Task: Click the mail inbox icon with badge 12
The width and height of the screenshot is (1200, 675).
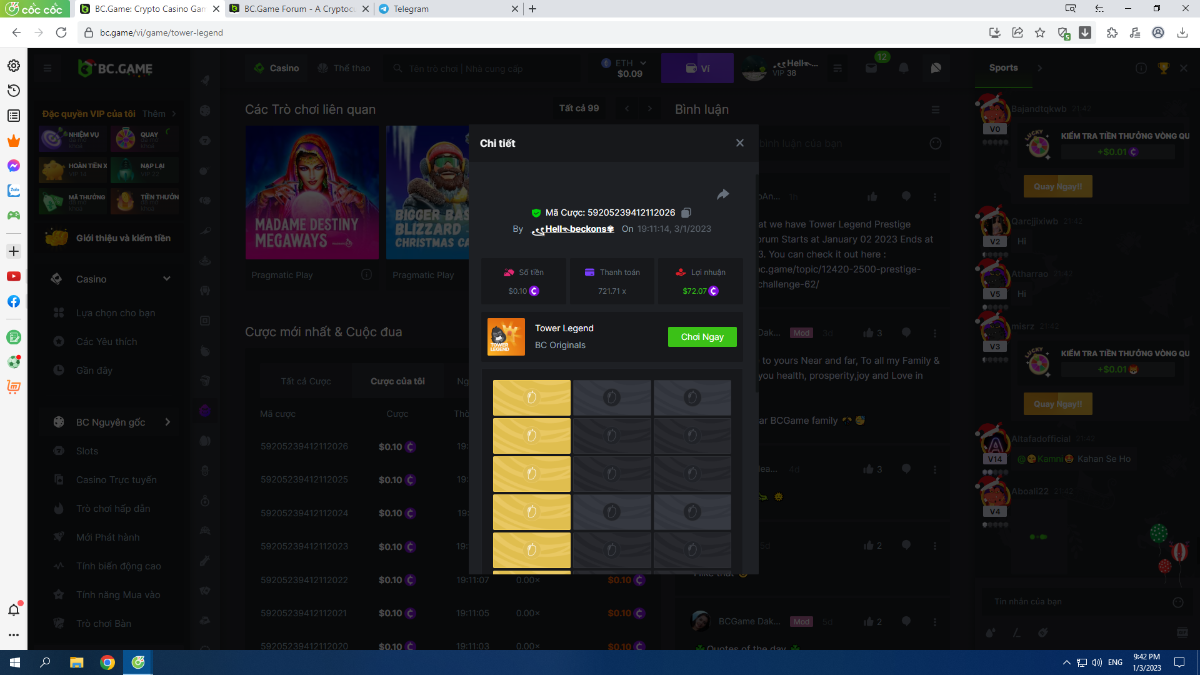Action: (x=877, y=68)
